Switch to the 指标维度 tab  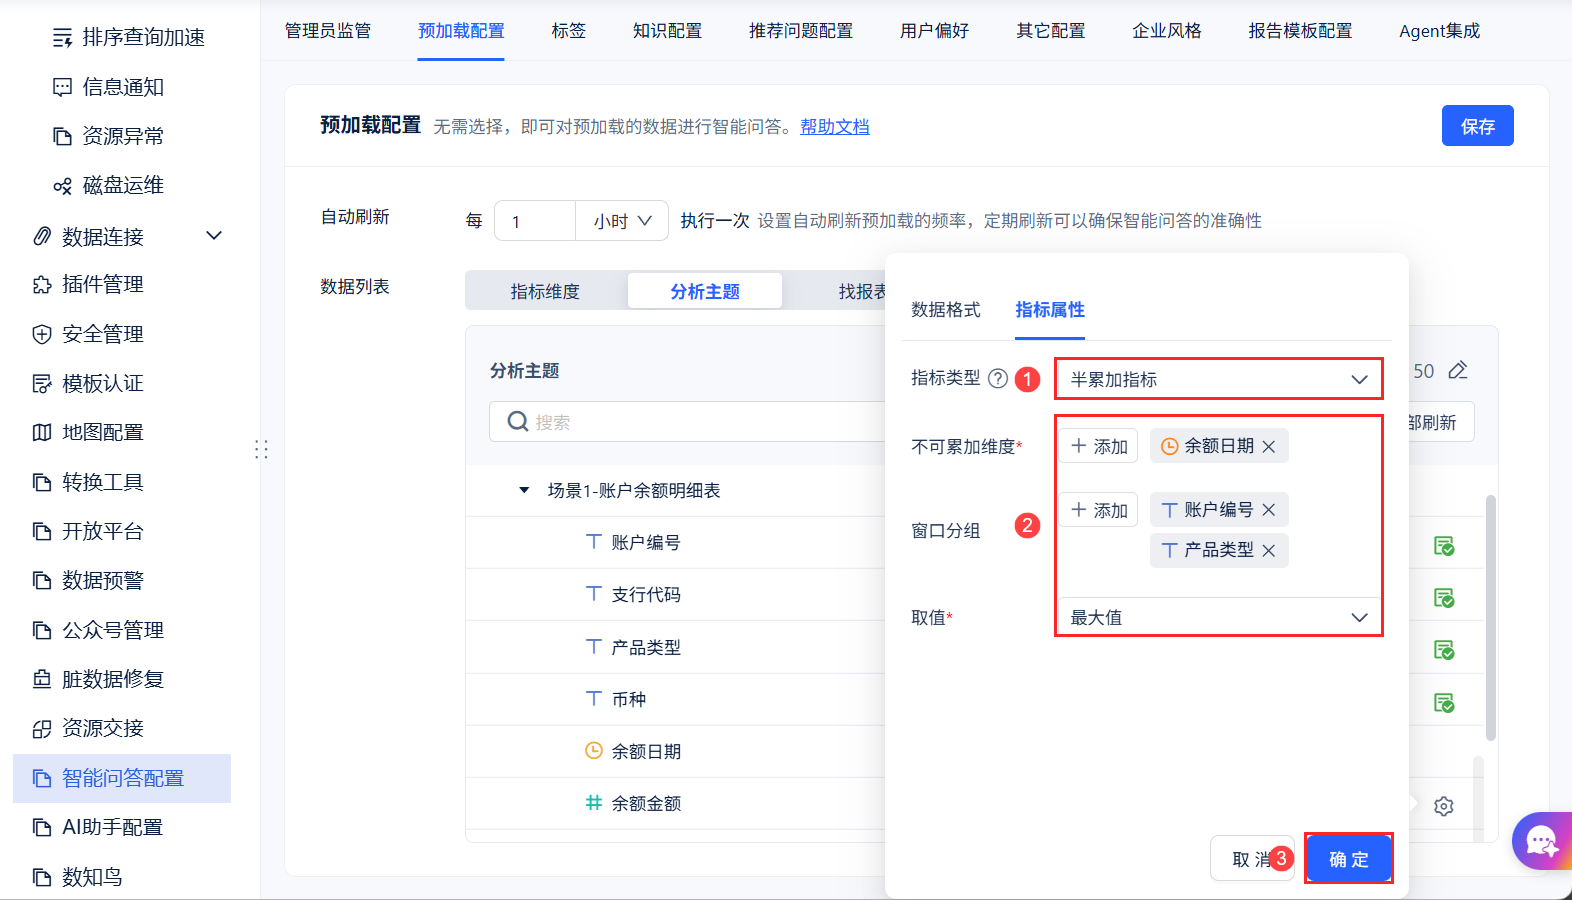pyautogui.click(x=545, y=291)
